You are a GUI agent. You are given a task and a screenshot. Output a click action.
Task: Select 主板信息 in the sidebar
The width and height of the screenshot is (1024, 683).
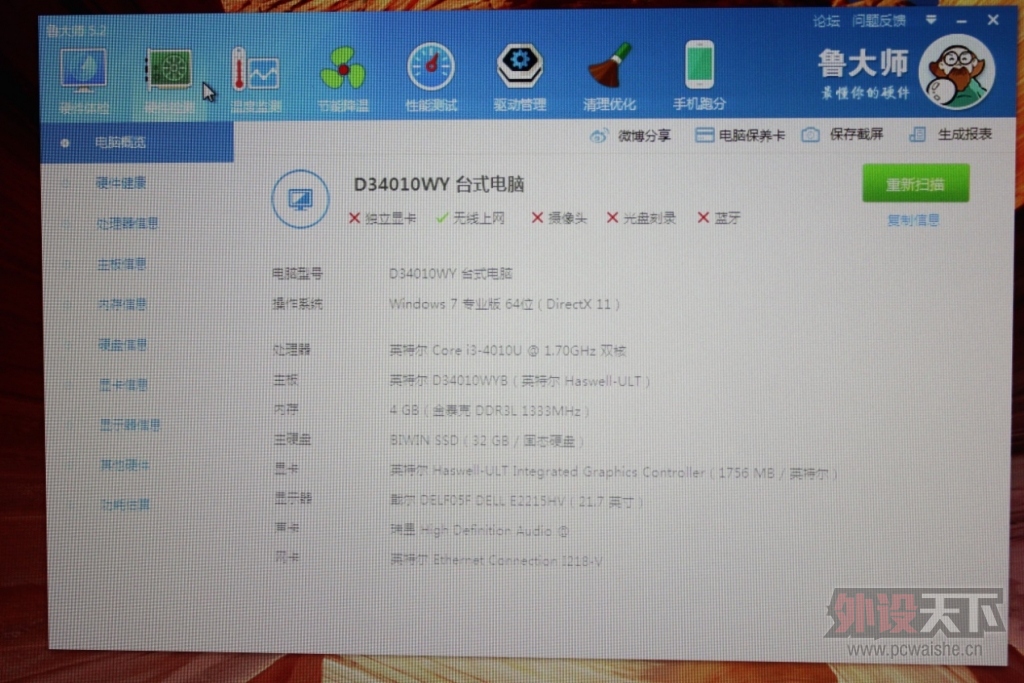[x=121, y=264]
